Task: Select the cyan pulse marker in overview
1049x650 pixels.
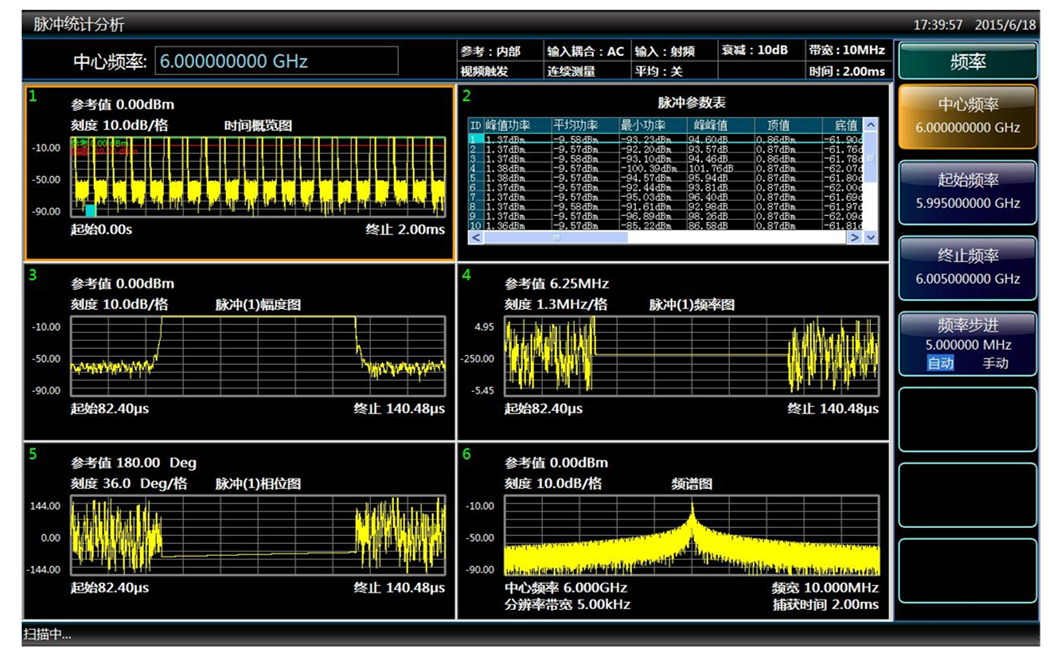Action: [90, 211]
